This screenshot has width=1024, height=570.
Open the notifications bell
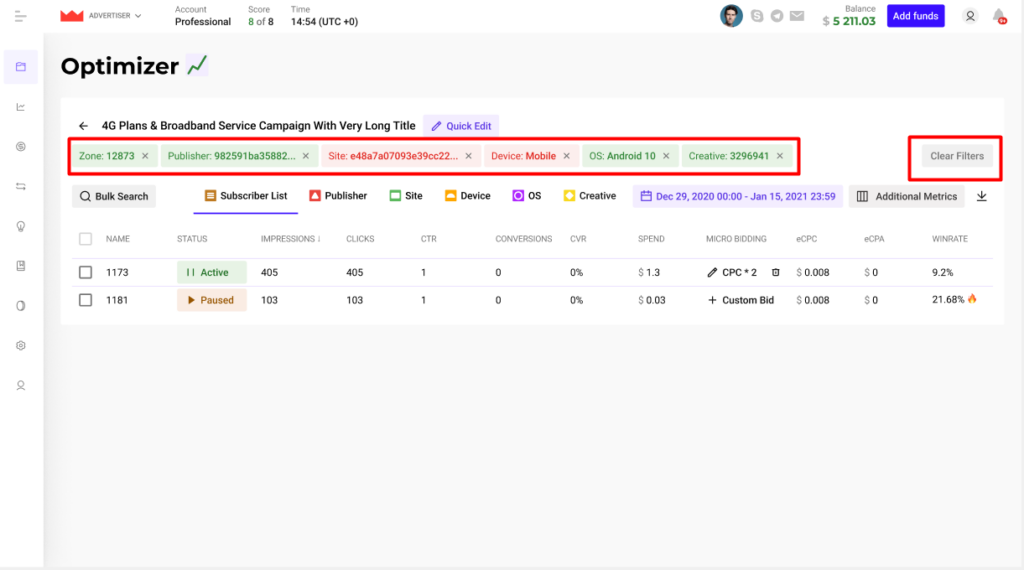tap(999, 16)
